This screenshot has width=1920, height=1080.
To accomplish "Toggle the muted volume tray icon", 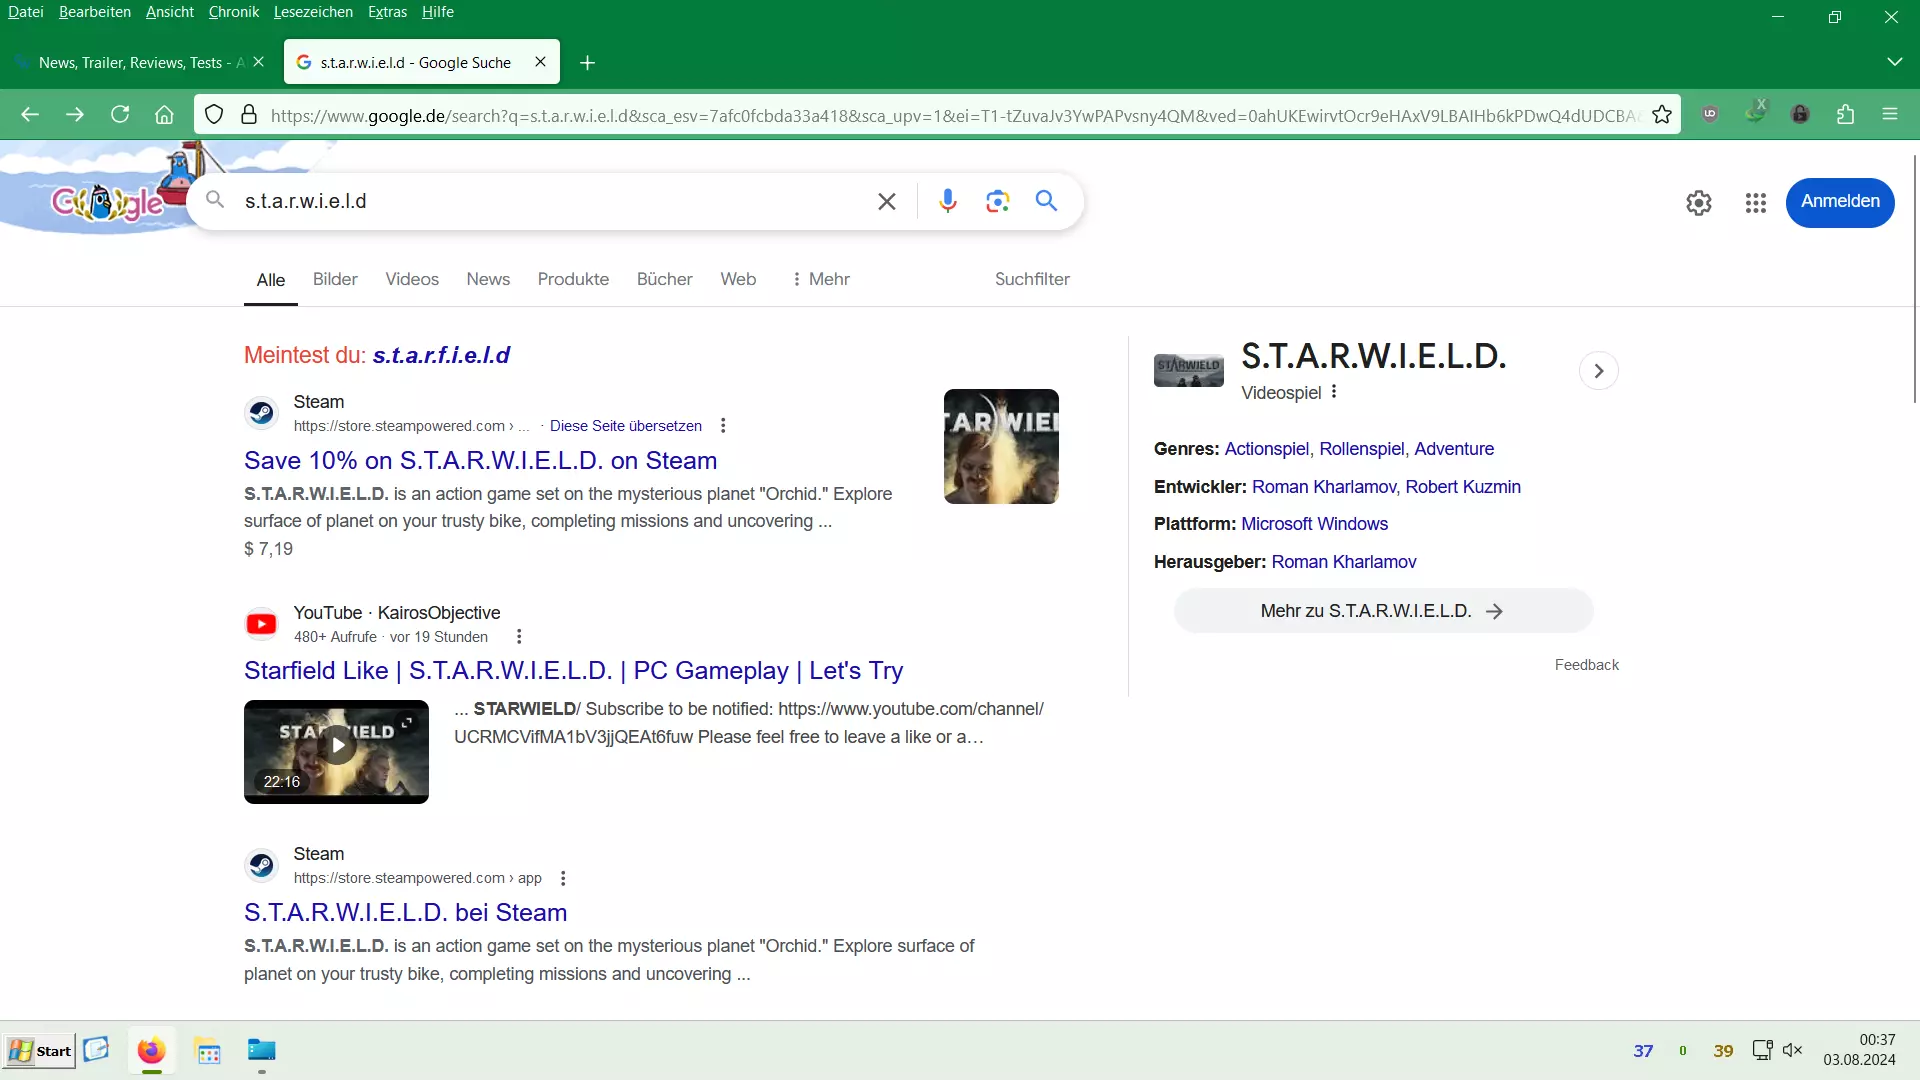I will pyautogui.click(x=1792, y=1050).
